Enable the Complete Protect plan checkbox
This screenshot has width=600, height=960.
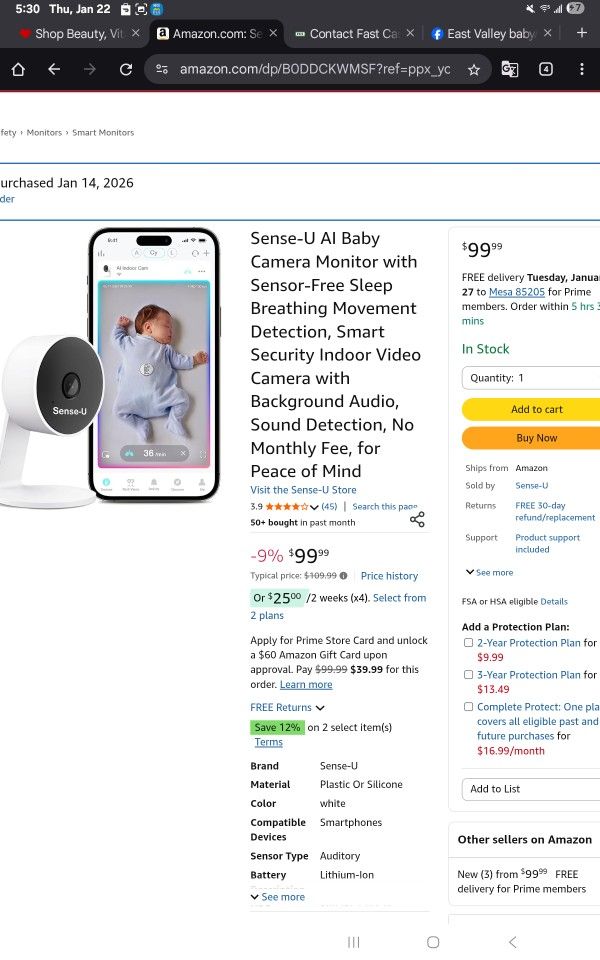click(x=468, y=707)
